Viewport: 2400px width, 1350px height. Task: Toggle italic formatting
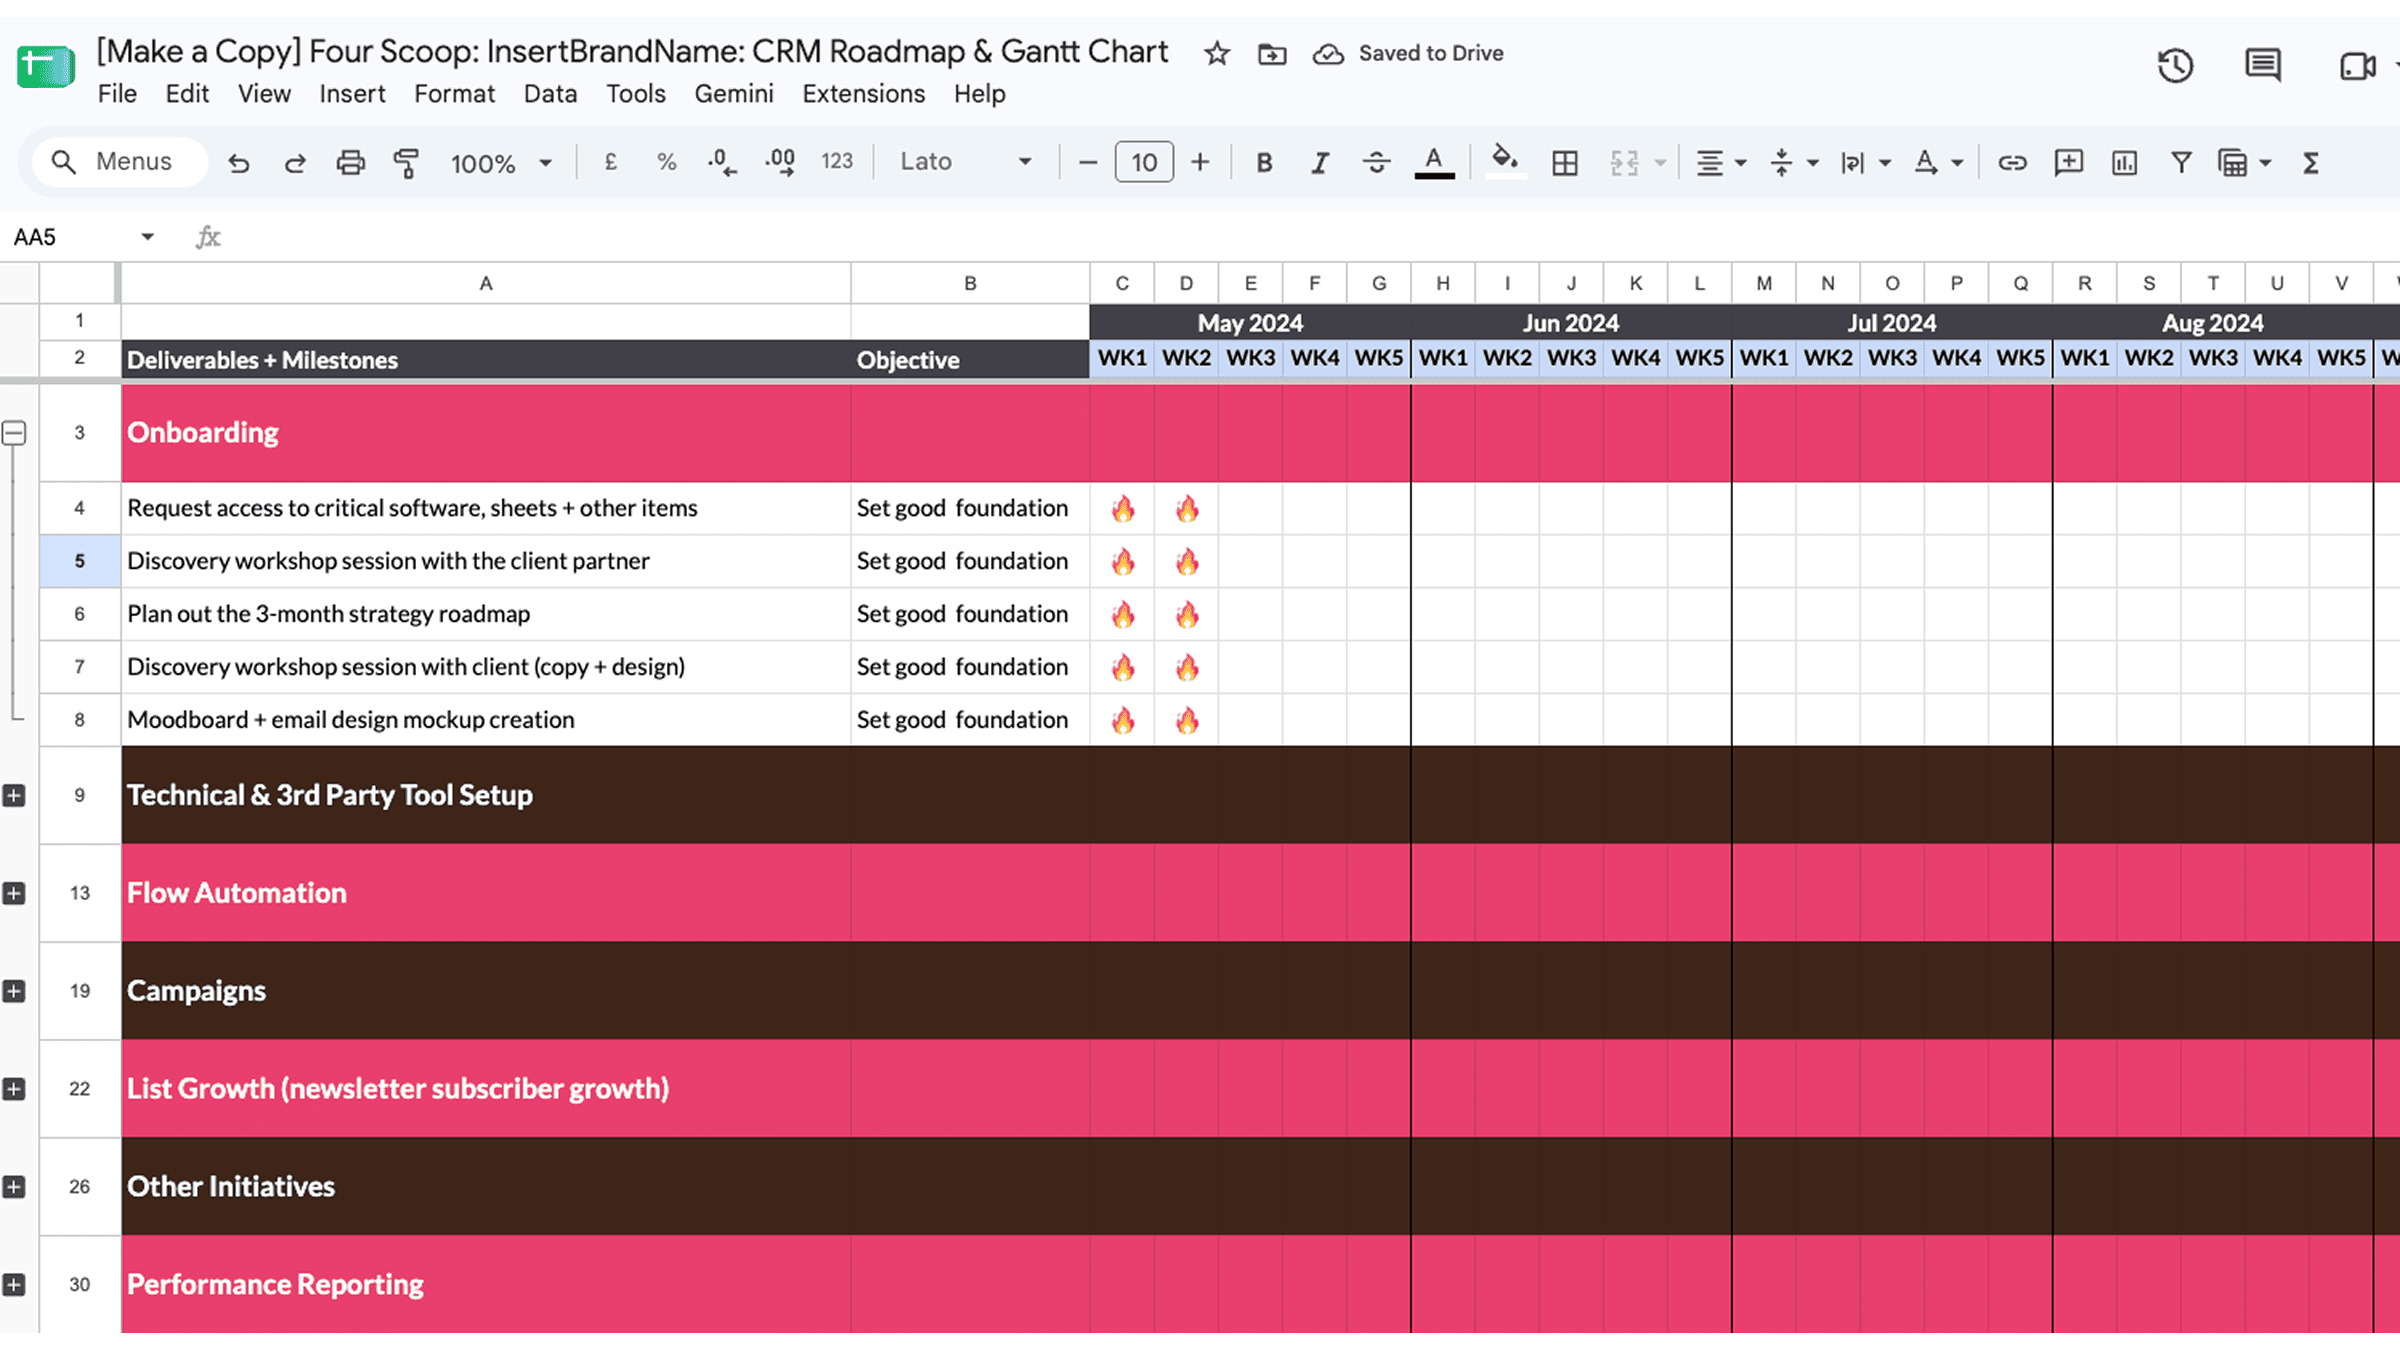[x=1320, y=162]
